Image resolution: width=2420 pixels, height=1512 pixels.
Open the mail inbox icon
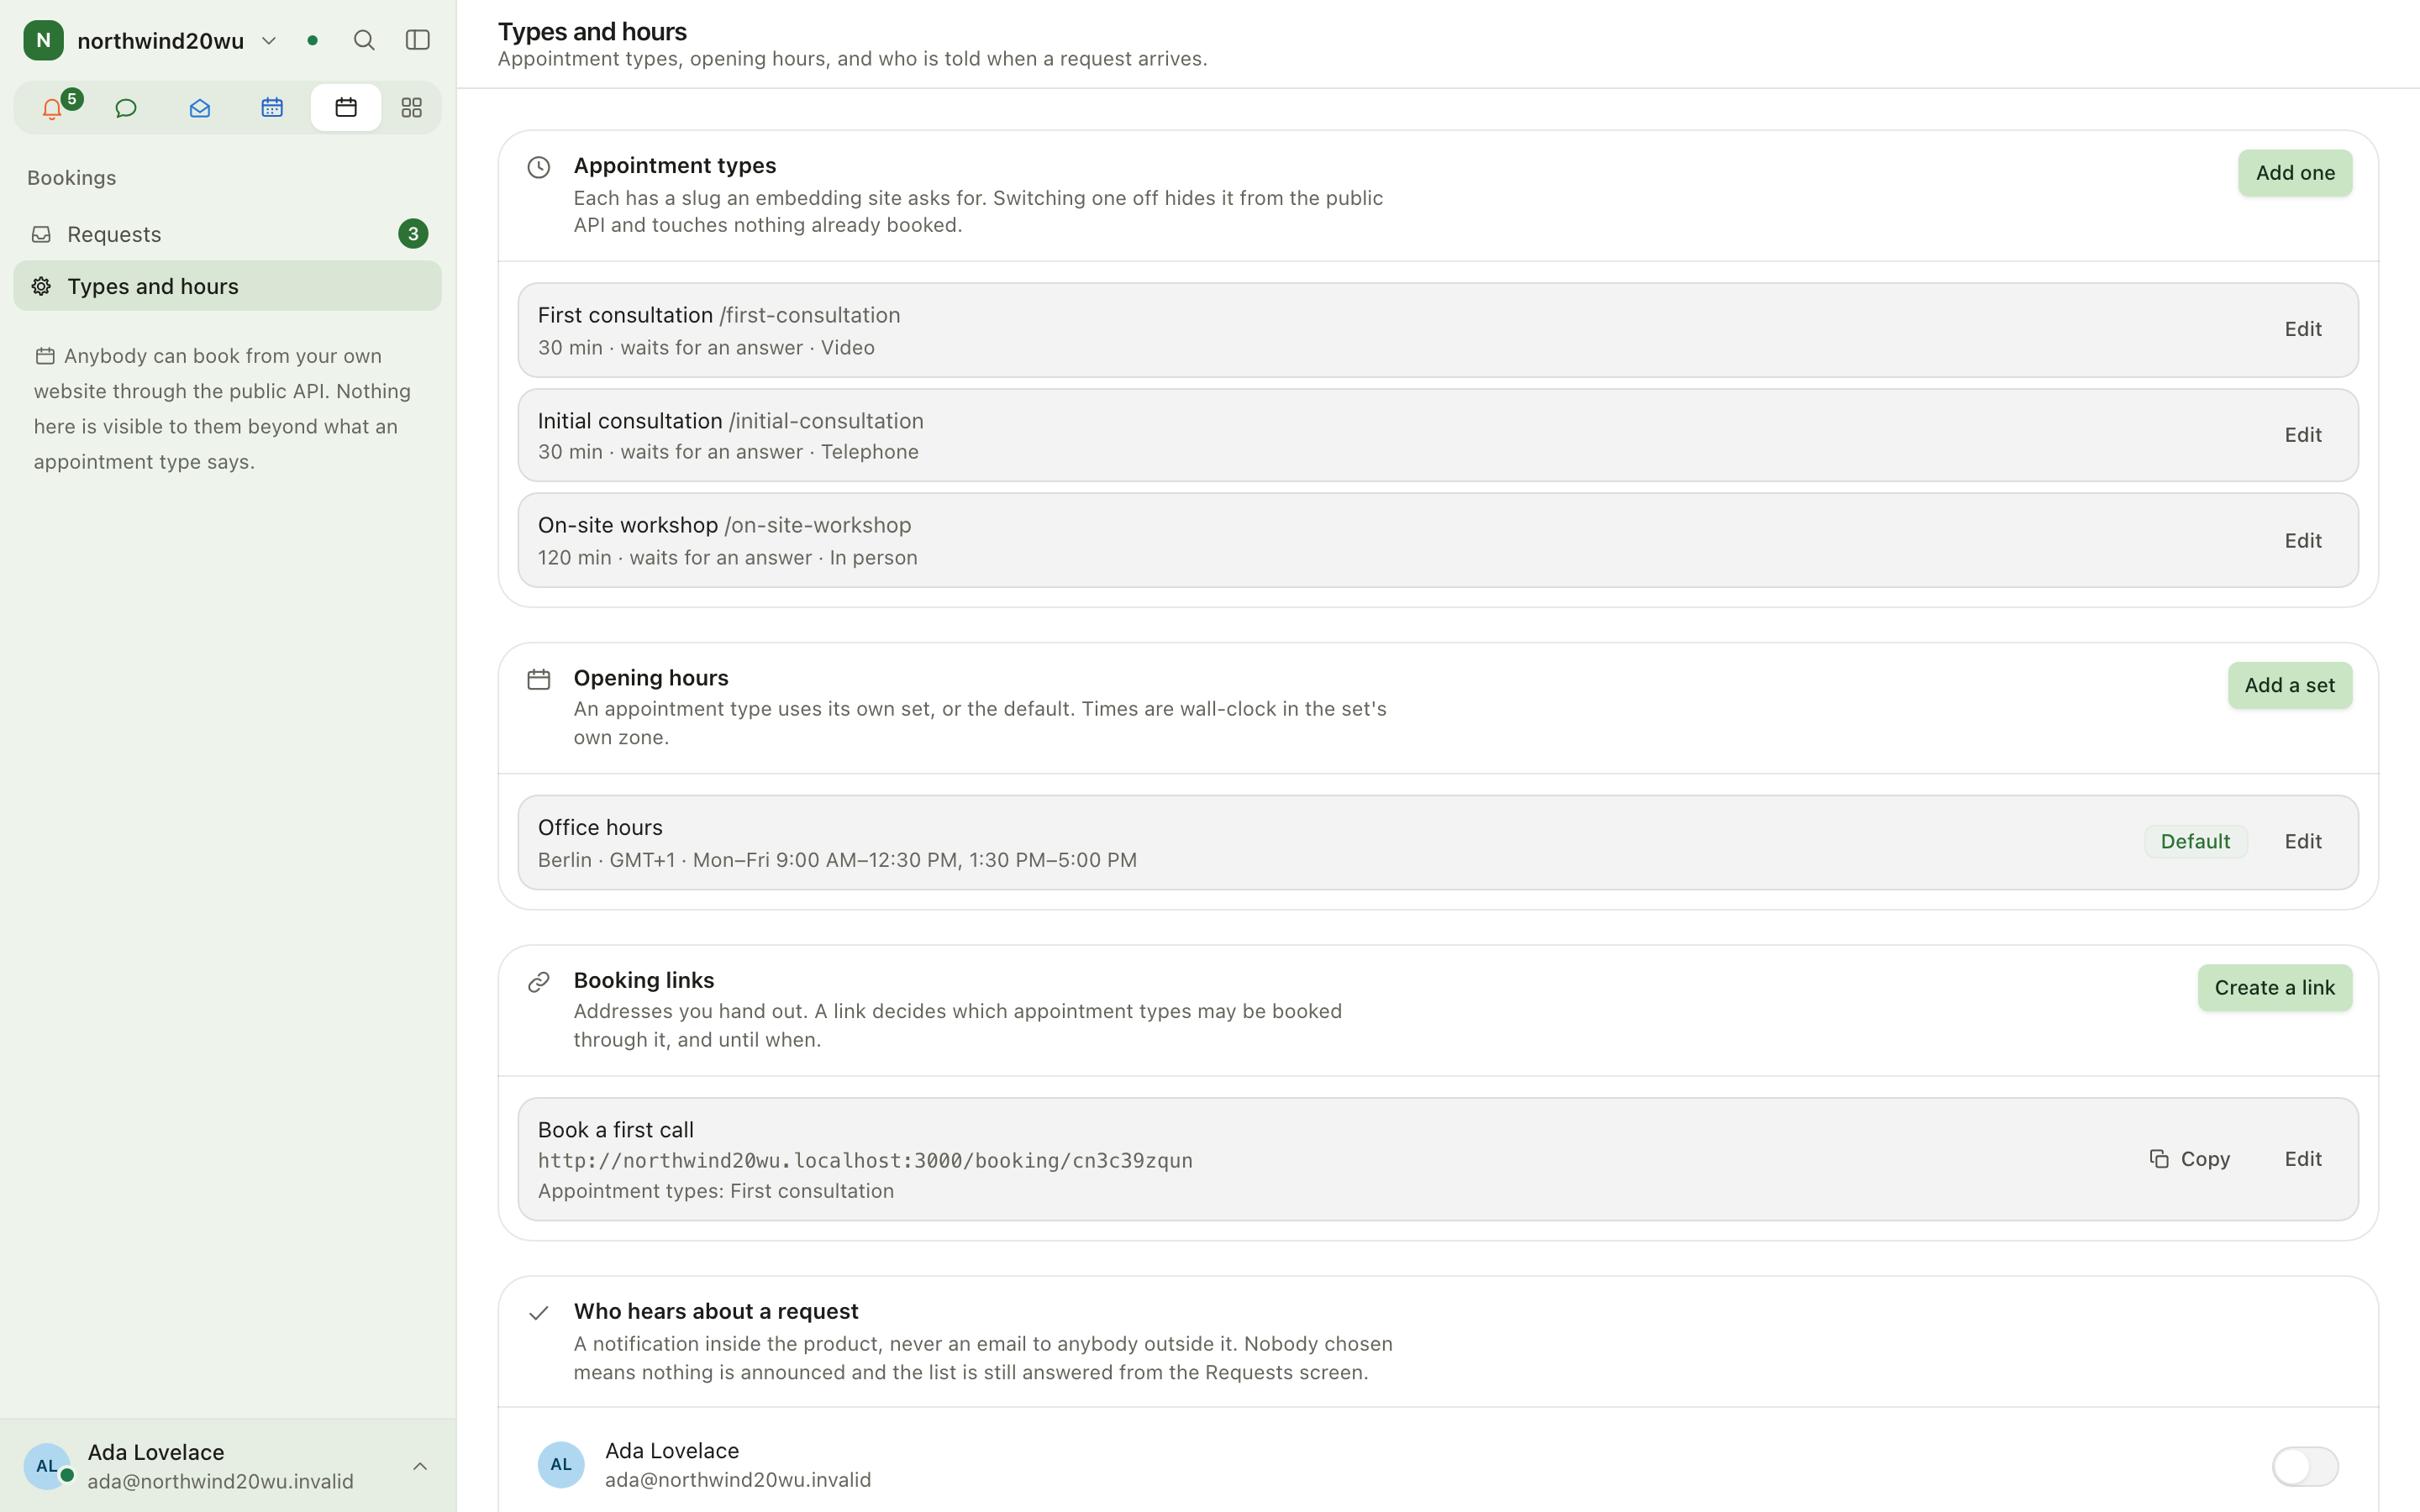point(199,108)
